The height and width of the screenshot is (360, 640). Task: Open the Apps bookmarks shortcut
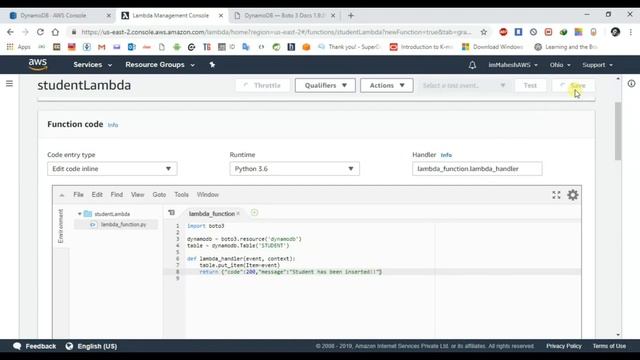tap(19, 47)
